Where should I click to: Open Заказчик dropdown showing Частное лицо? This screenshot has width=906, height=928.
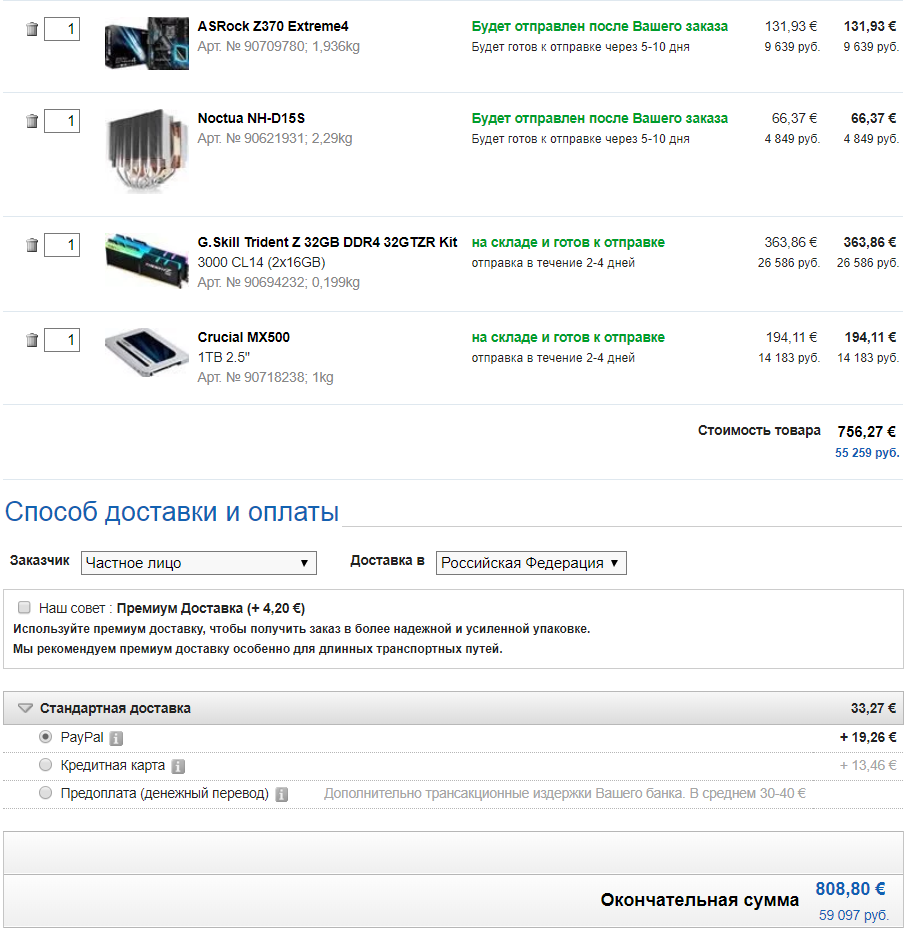coord(198,563)
